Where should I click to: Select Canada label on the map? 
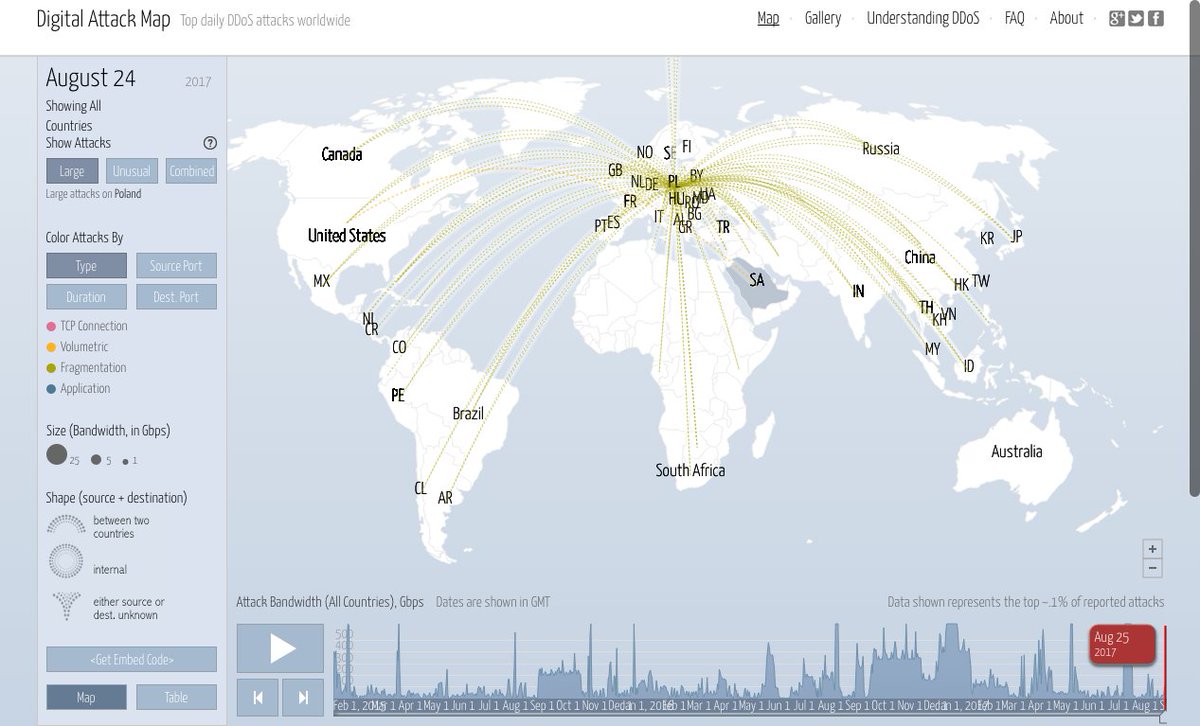point(342,155)
